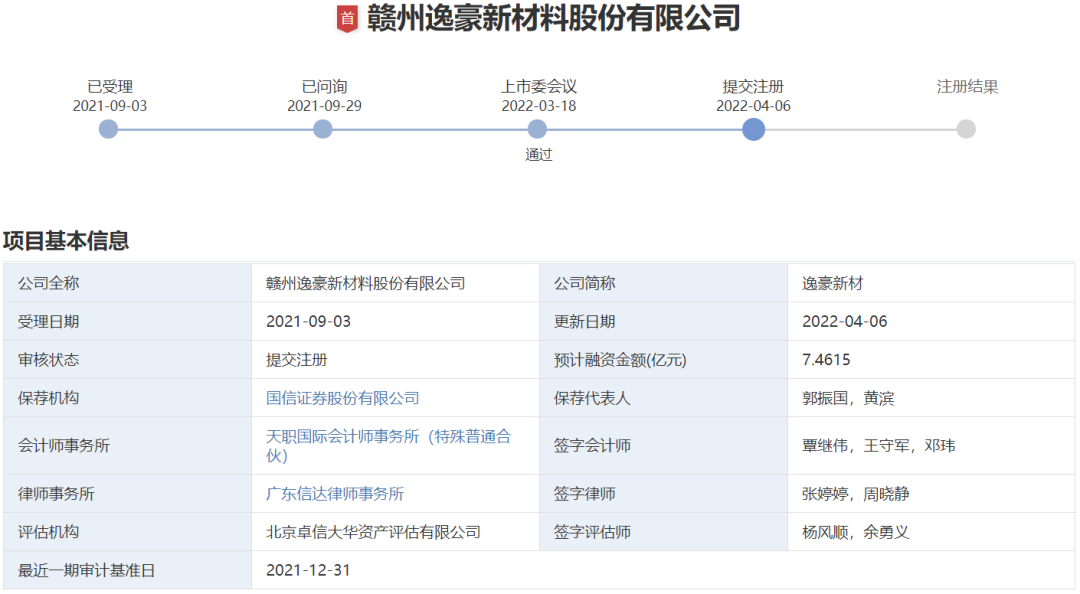Viewport: 1080px width, 594px height.
Task: Click the red 首 badge icon beside company title
Action: pyautogui.click(x=347, y=19)
